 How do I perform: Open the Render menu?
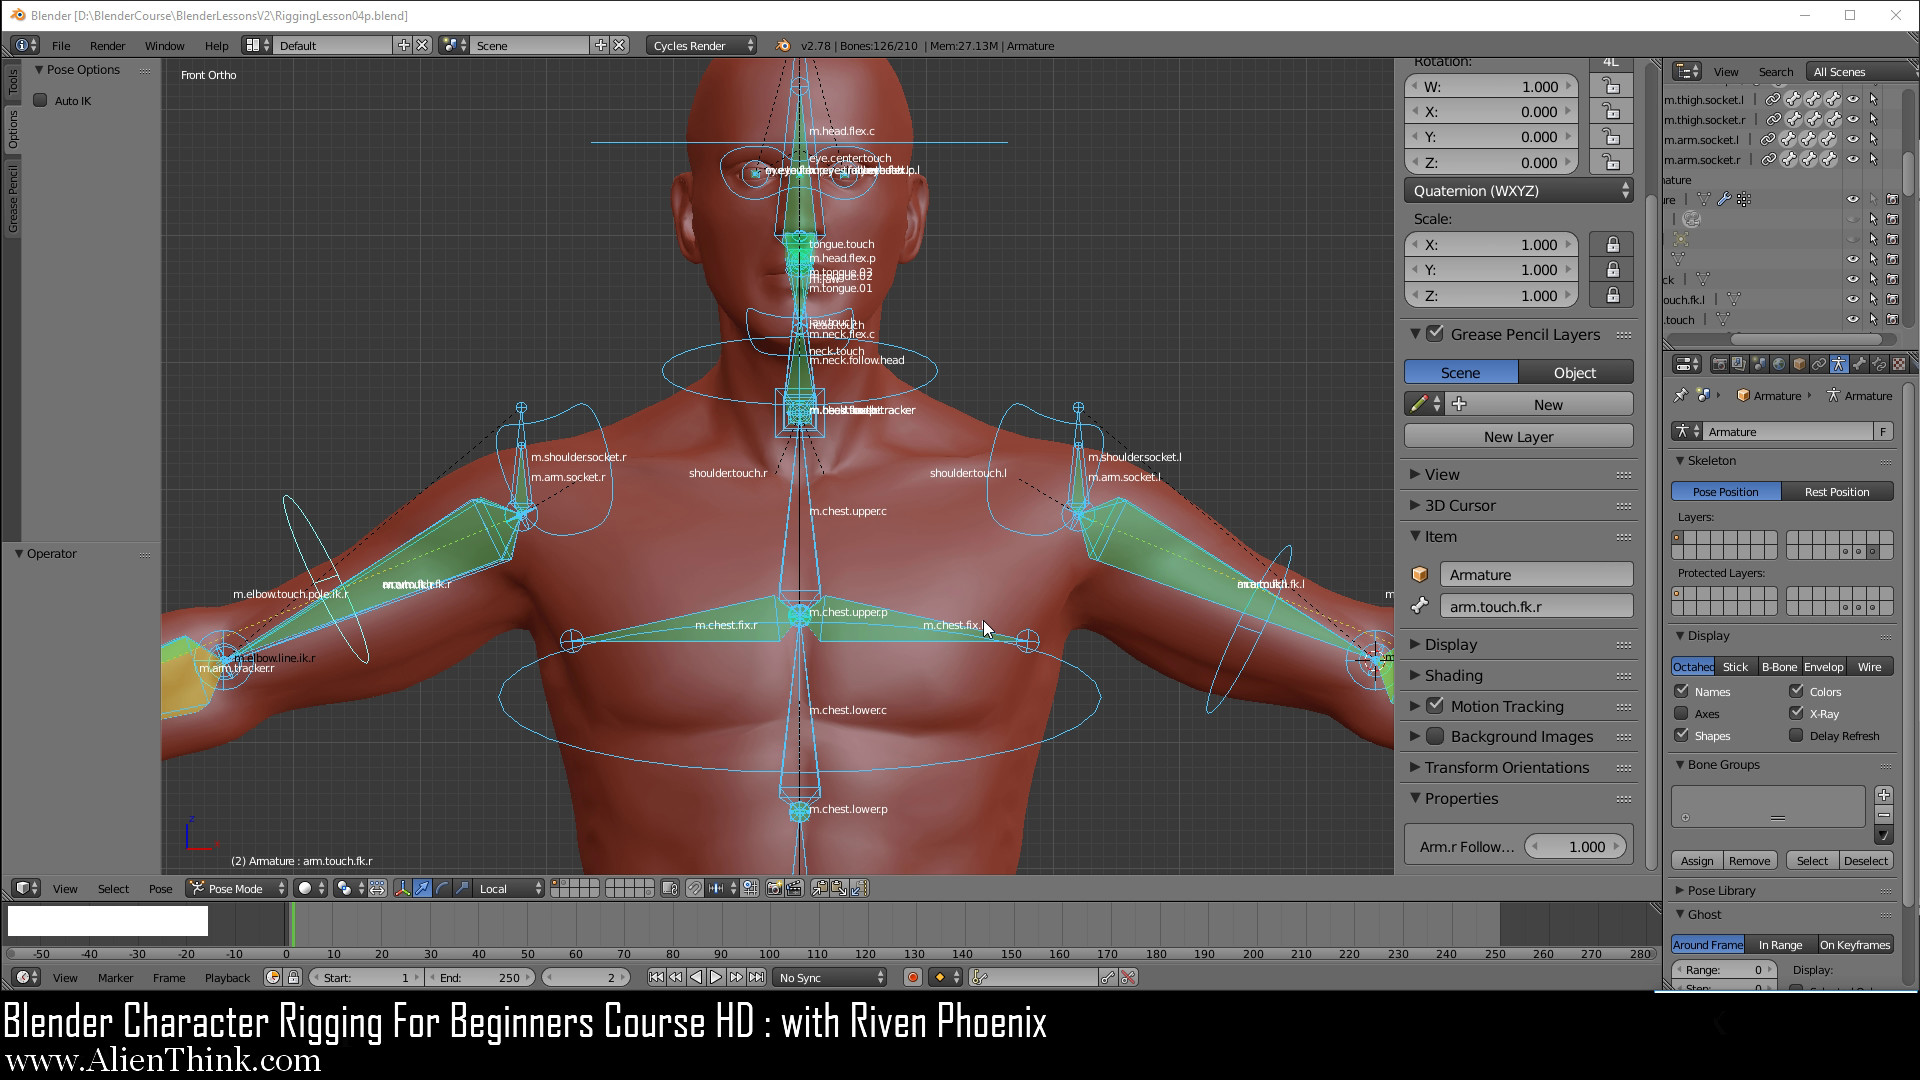coord(107,45)
